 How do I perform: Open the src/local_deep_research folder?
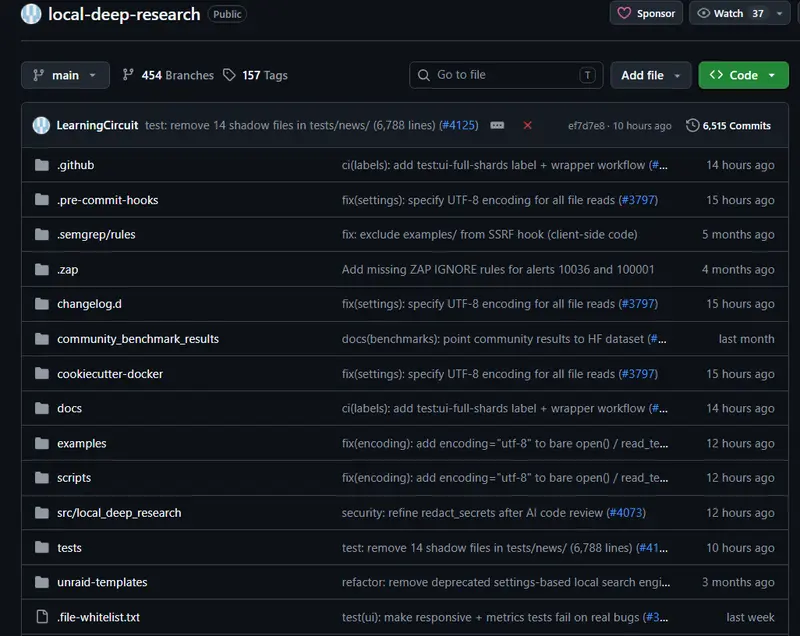pyautogui.click(x=119, y=513)
